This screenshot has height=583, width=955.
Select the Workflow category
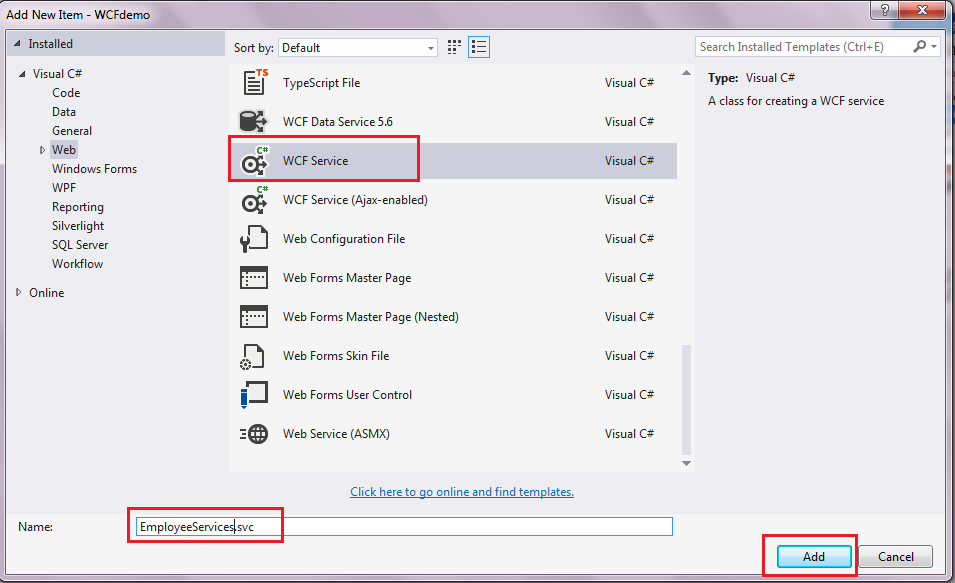click(x=77, y=264)
